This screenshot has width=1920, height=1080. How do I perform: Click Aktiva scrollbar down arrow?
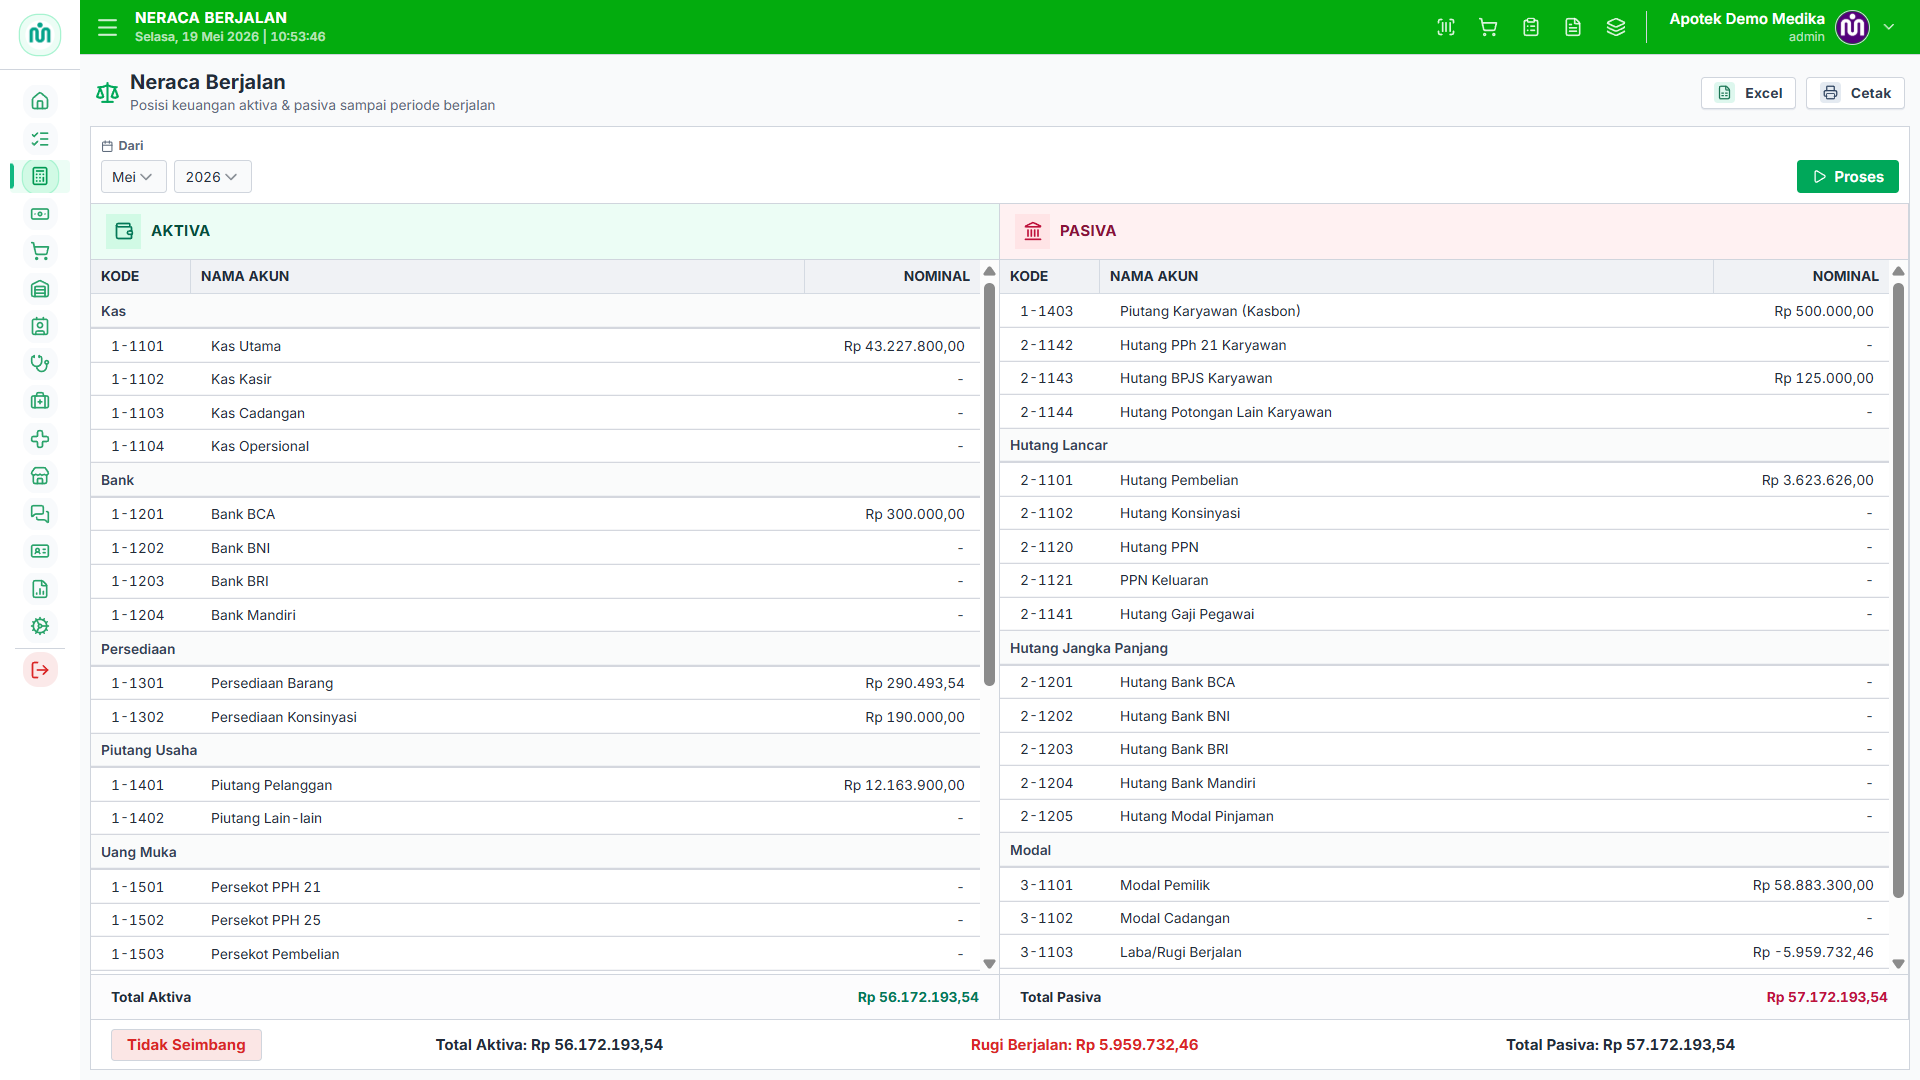(x=989, y=964)
